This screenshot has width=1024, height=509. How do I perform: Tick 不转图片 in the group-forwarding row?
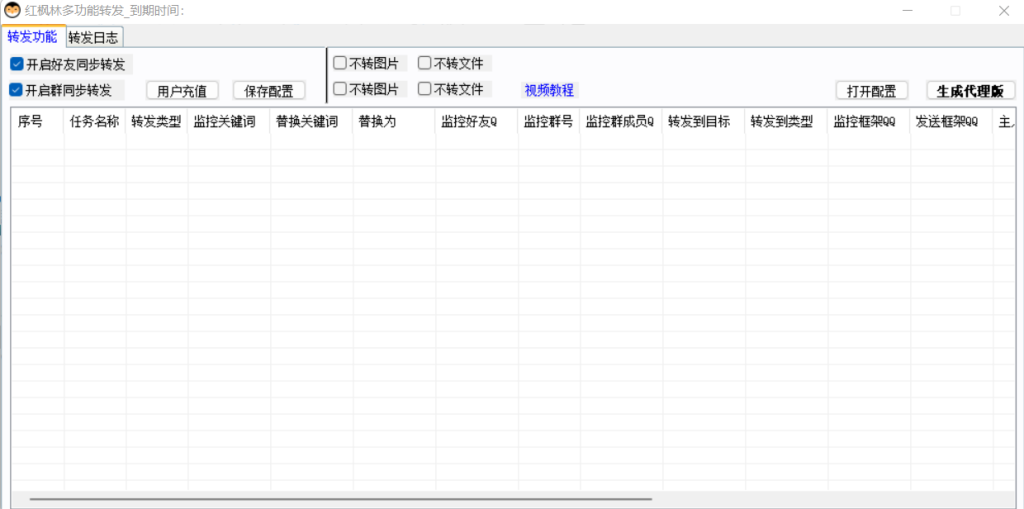[340, 89]
